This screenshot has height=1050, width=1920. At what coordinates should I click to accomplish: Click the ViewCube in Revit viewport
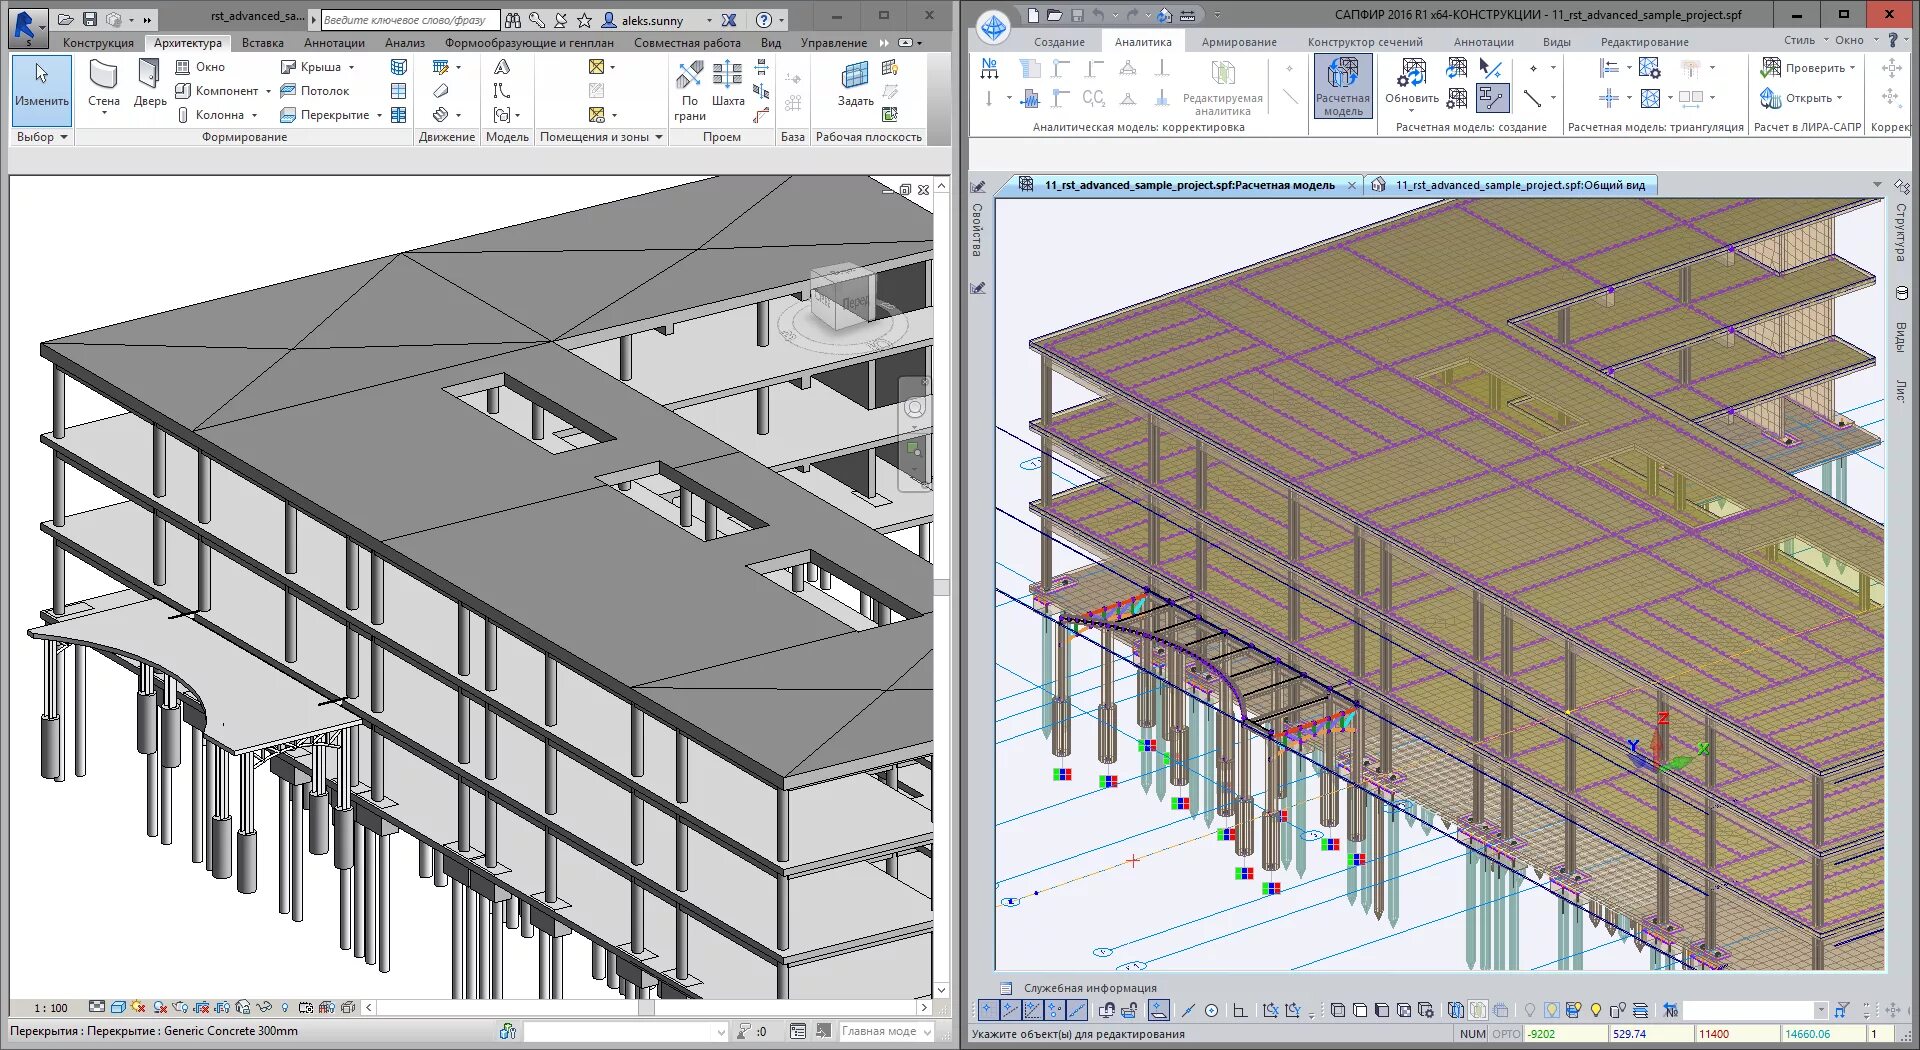(x=844, y=297)
